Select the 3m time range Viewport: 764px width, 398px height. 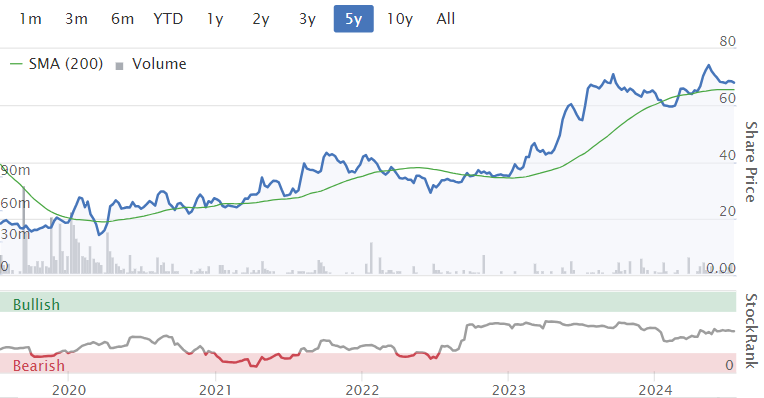click(x=76, y=19)
